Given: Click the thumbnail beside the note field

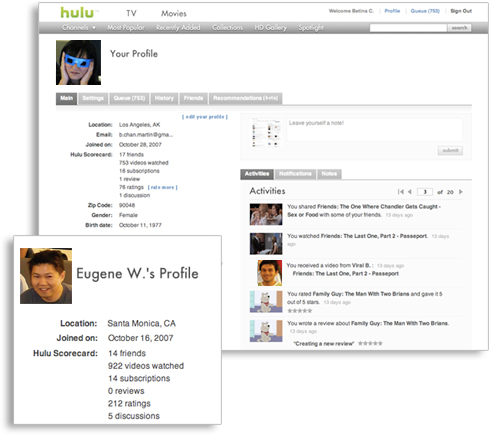Looking at the screenshot, I should pyautogui.click(x=266, y=133).
